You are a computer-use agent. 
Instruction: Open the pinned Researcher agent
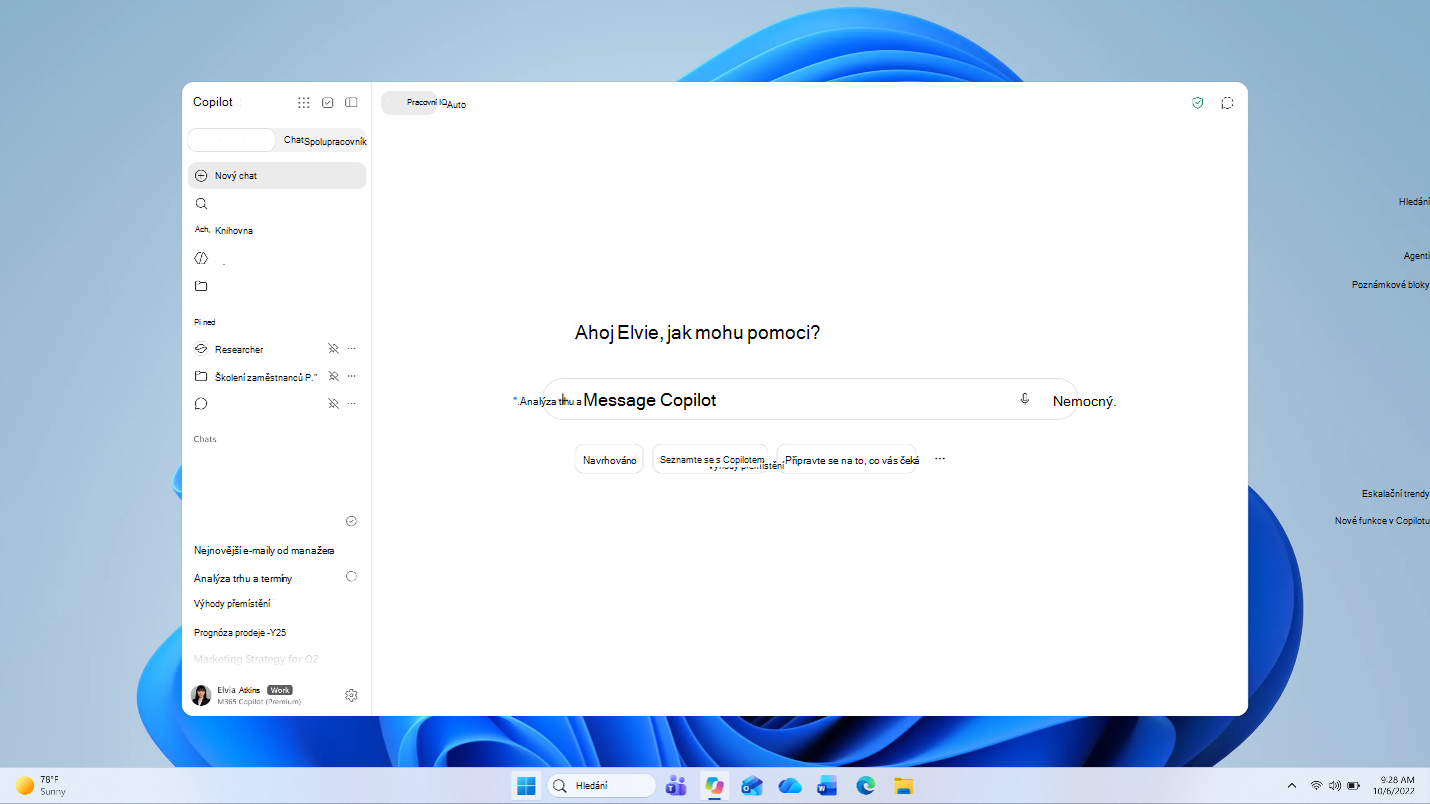(239, 350)
